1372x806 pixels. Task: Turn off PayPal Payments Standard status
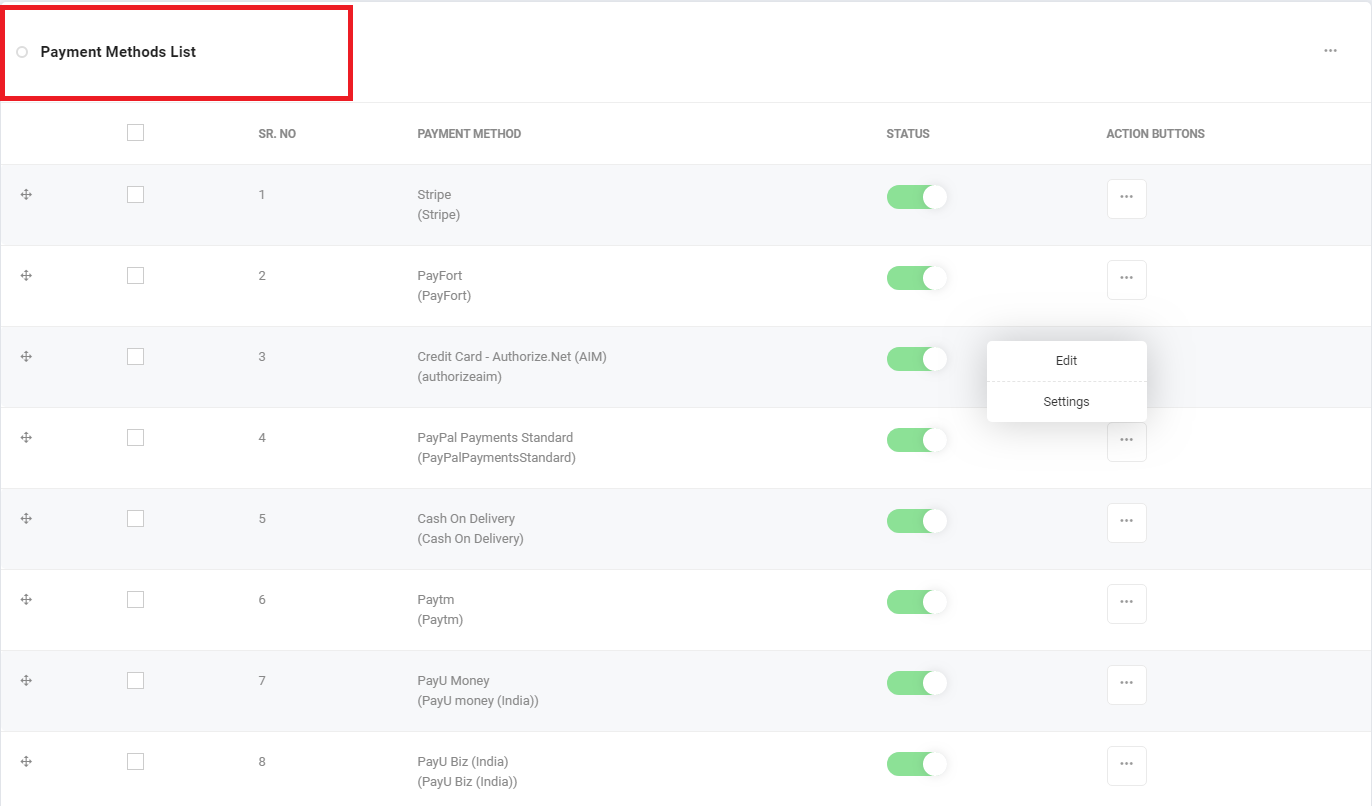[x=917, y=440]
